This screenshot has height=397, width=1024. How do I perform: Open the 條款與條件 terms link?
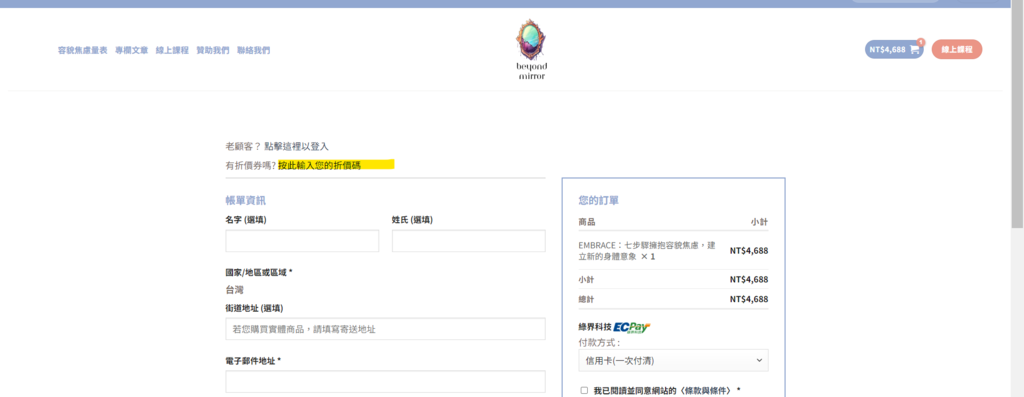[707, 390]
